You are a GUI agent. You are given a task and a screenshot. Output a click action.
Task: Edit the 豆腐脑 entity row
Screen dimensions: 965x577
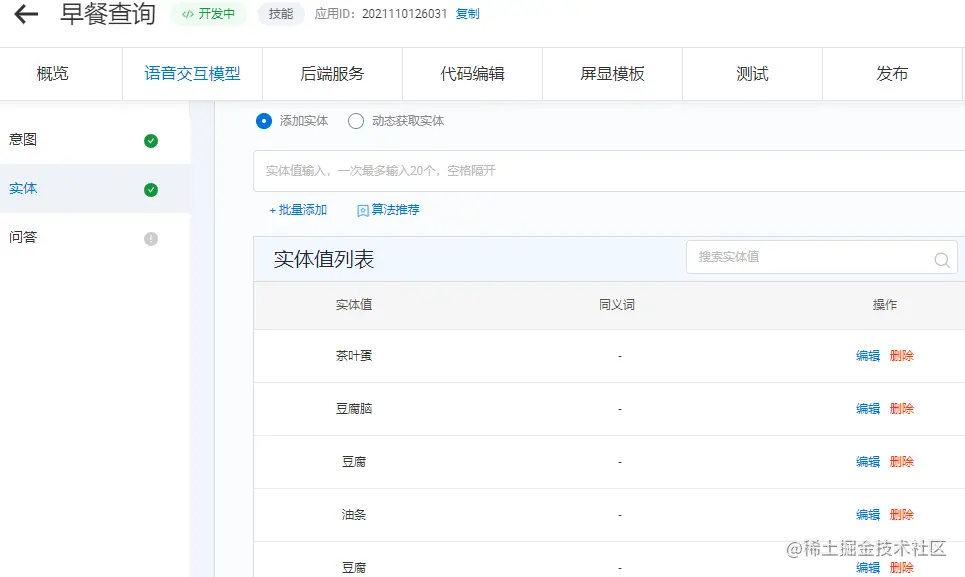tap(868, 408)
